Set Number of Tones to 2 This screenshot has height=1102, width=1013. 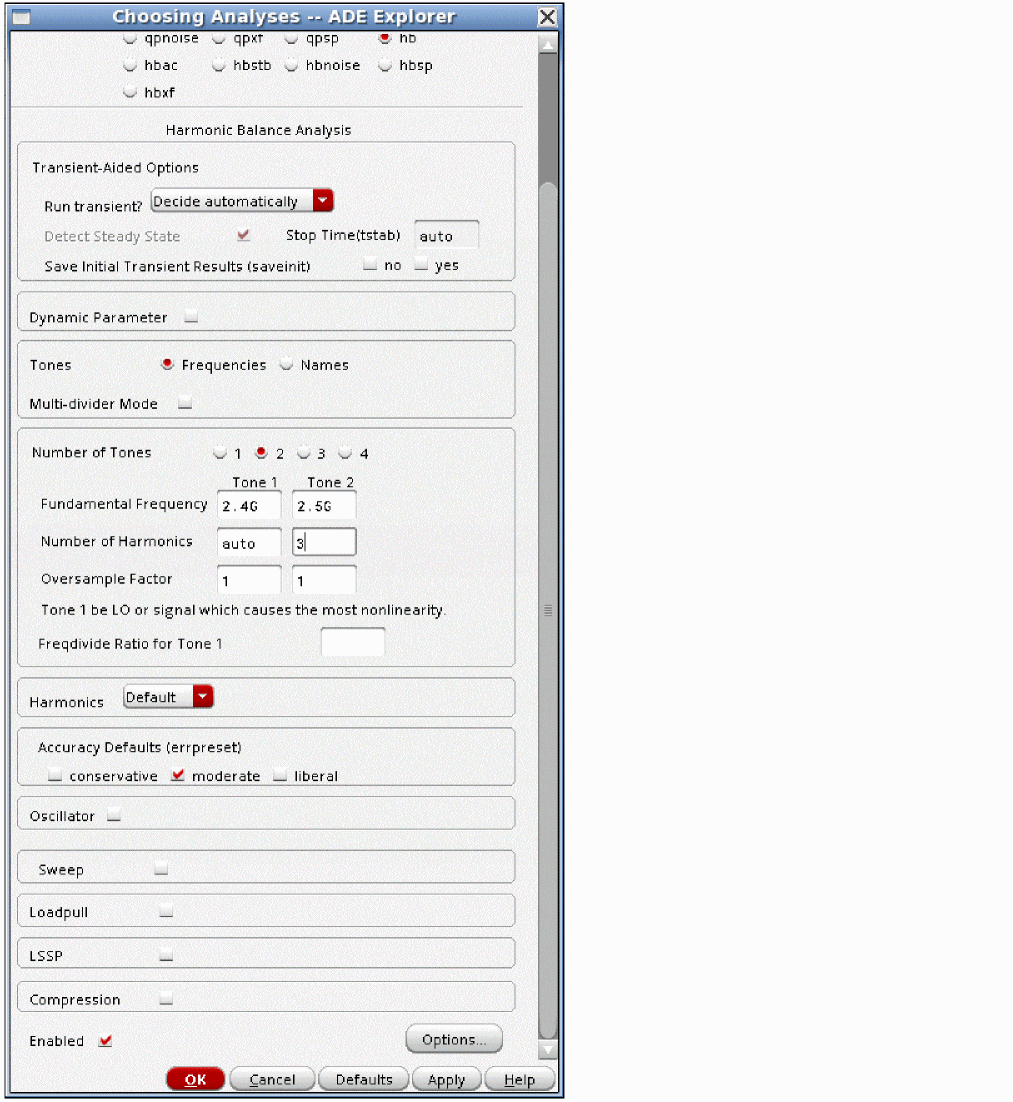click(262, 453)
